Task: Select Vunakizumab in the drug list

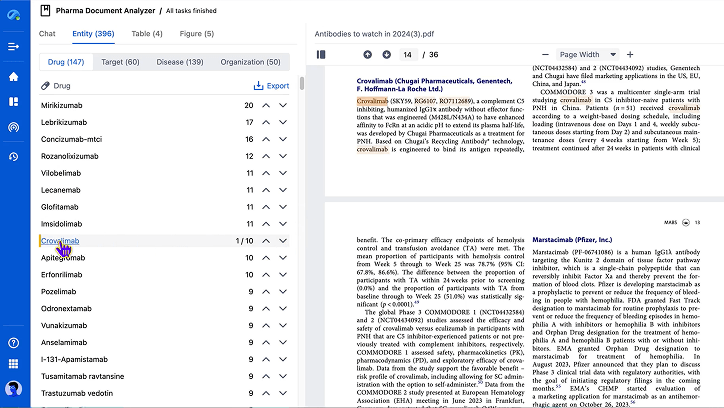Action: coord(64,325)
